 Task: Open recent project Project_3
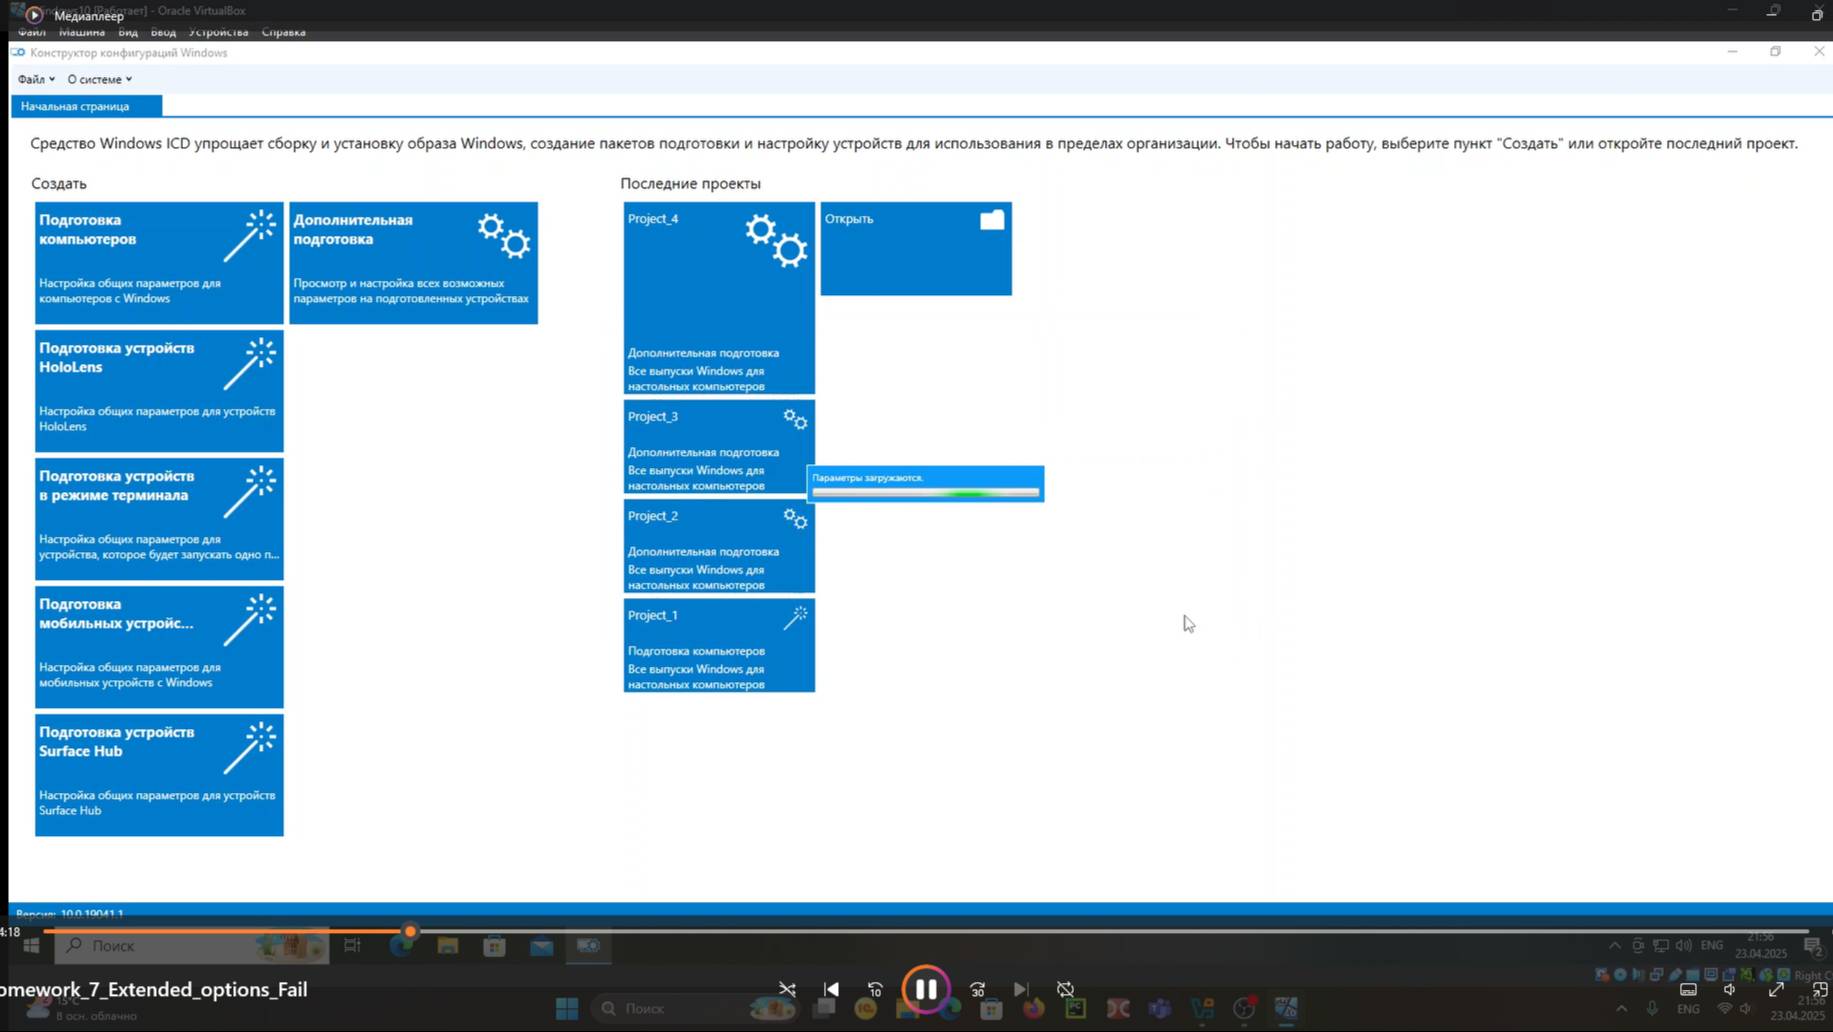[x=719, y=447]
